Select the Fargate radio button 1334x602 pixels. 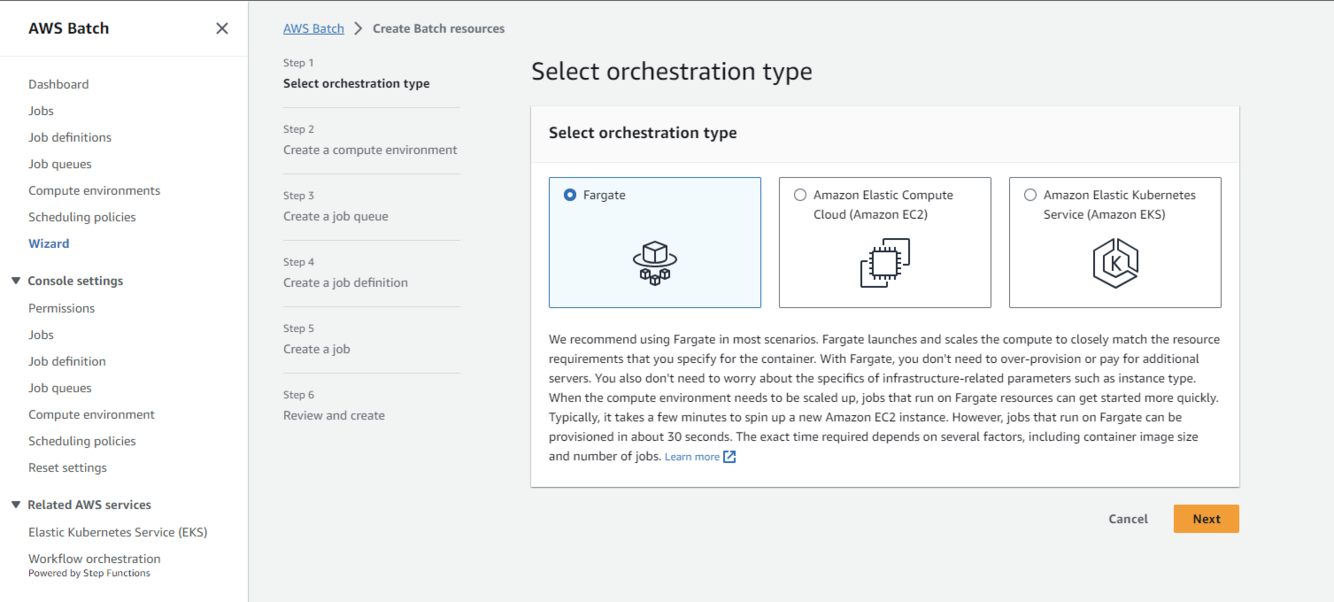570,195
